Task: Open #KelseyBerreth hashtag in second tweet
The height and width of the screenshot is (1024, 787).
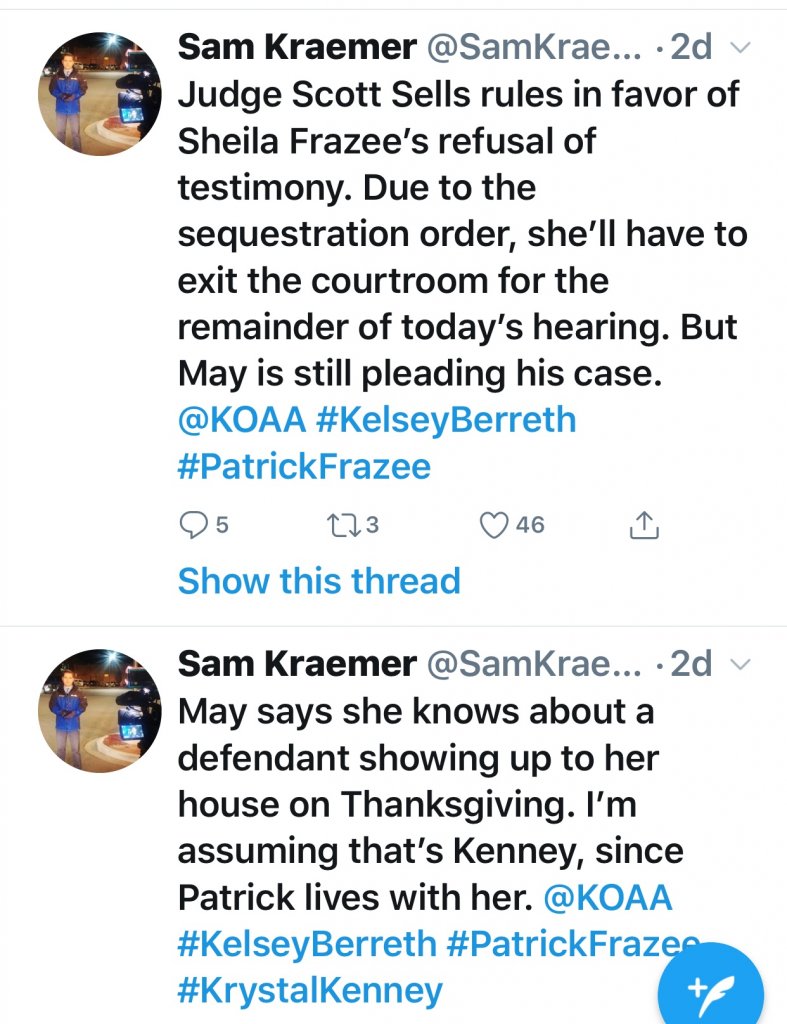Action: 307,943
